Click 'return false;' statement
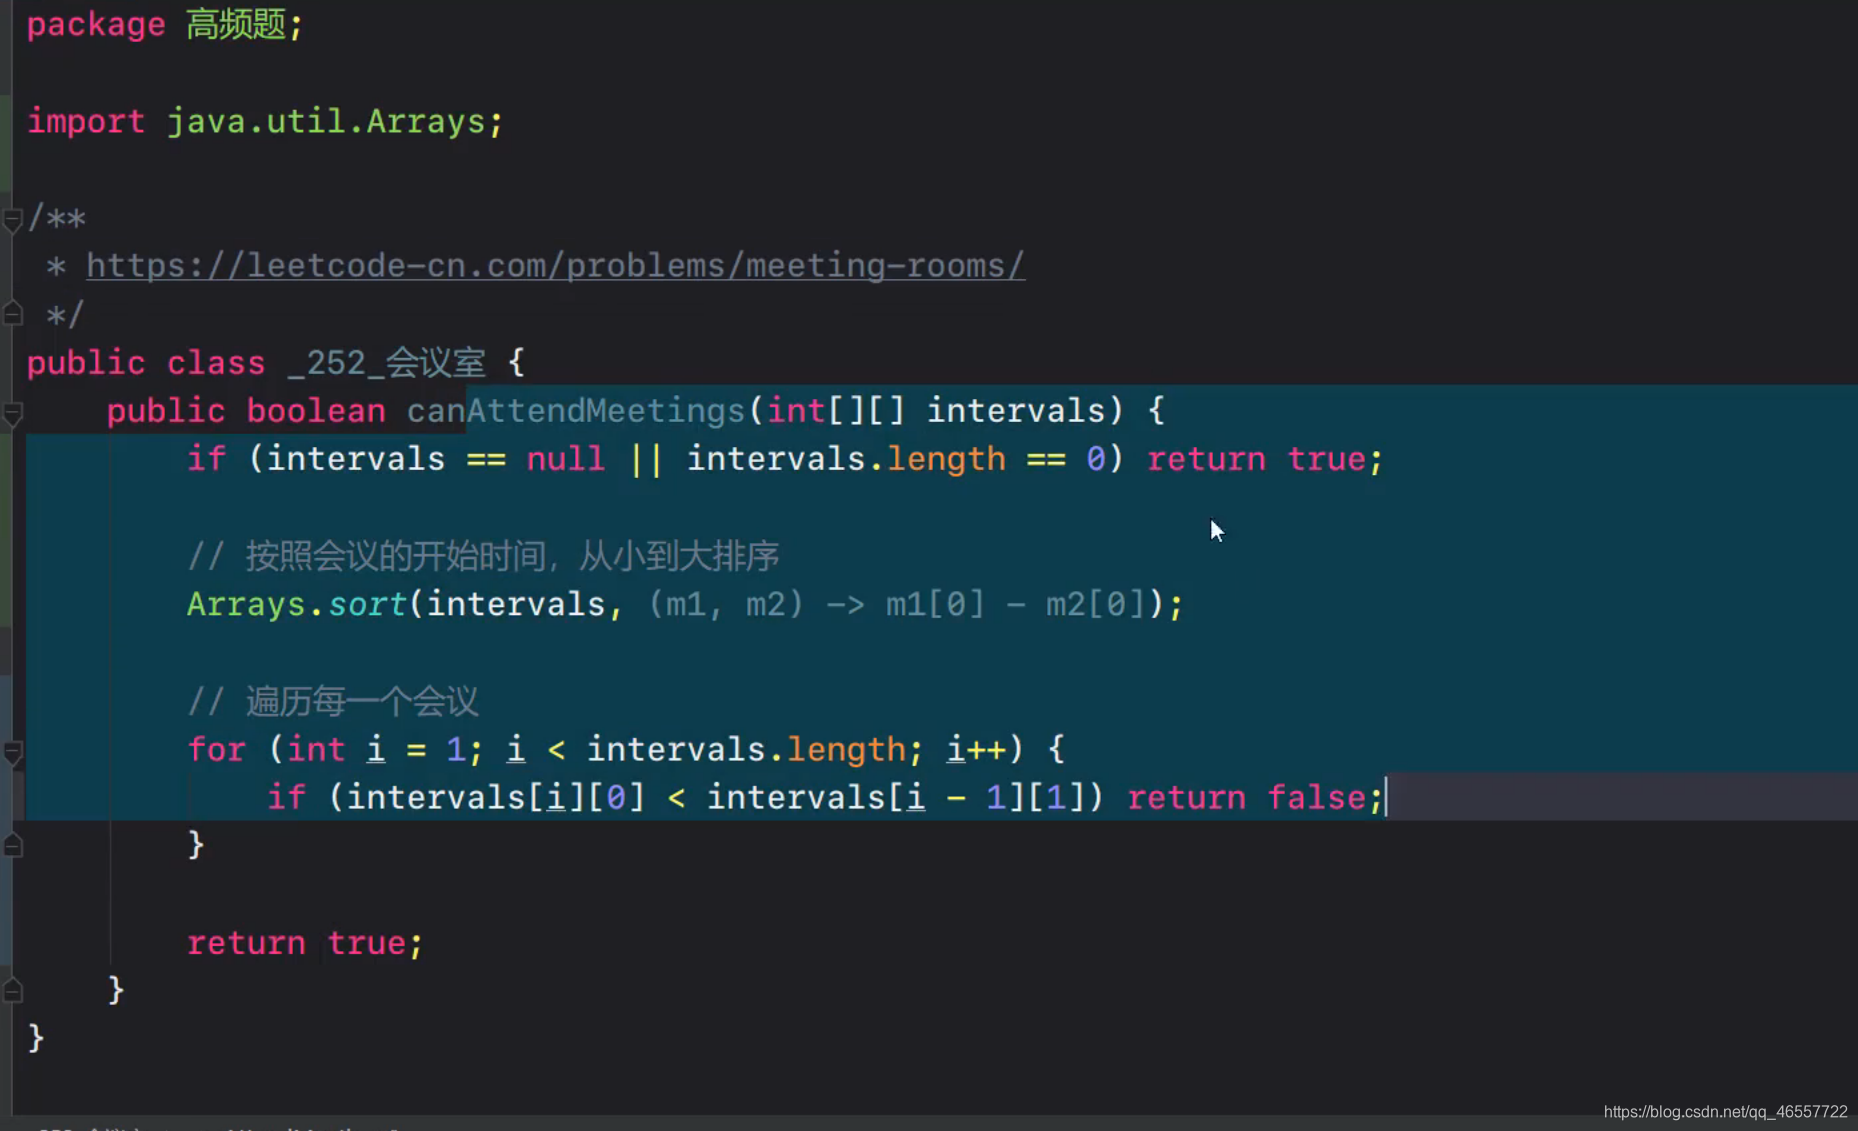Screen dimensions: 1858x1131 (x=1256, y=797)
